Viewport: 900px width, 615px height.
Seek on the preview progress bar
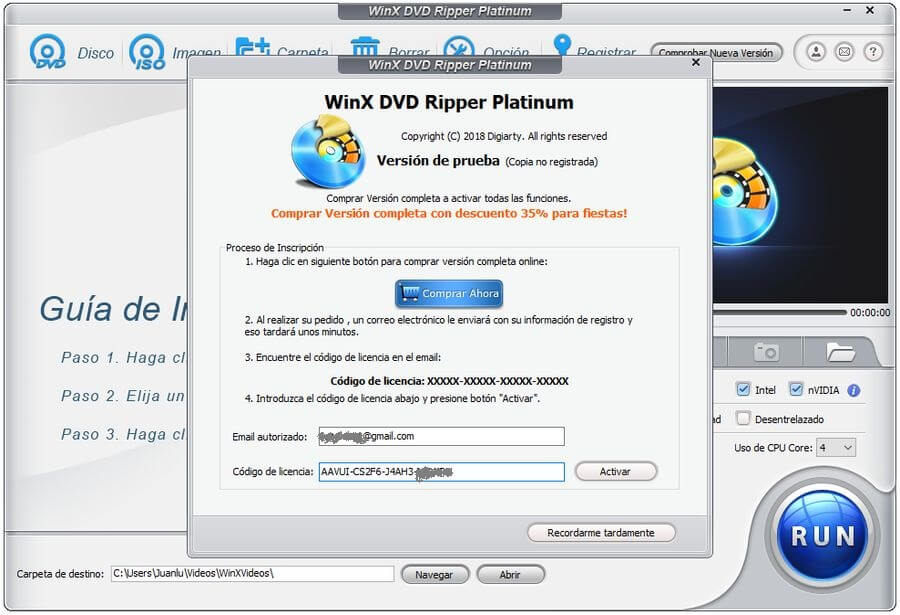779,312
